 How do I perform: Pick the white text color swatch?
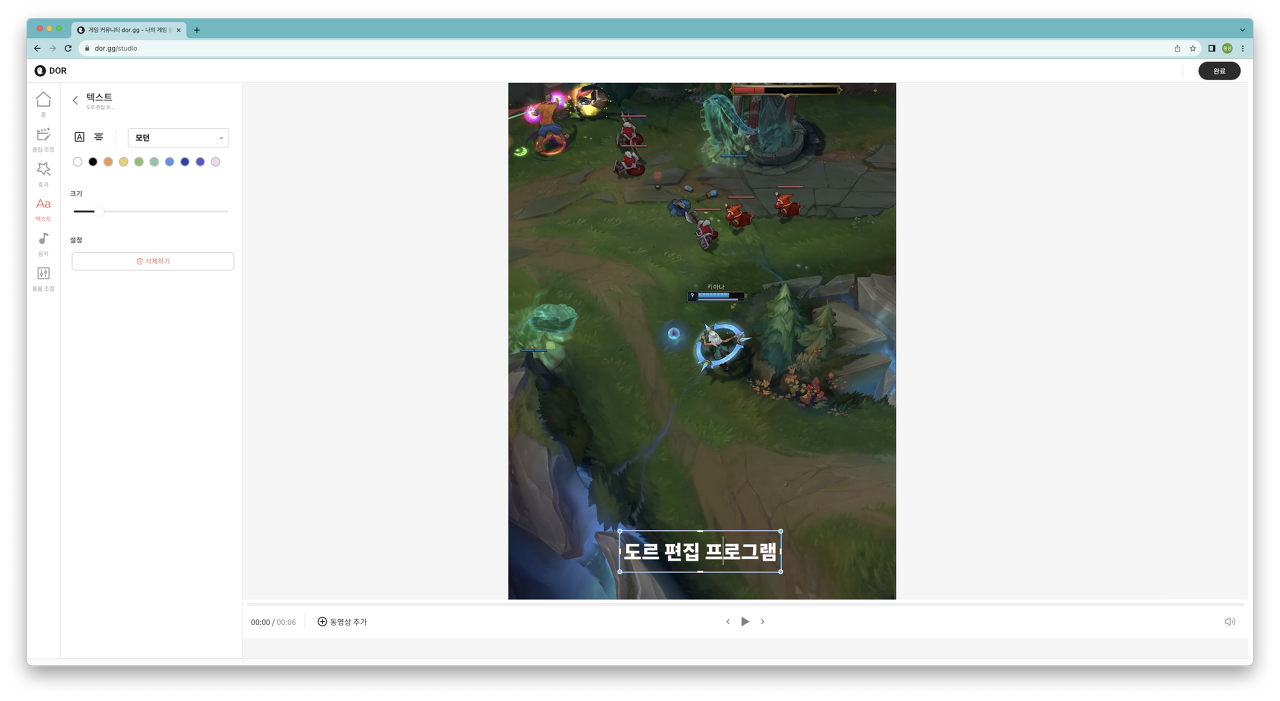(x=78, y=162)
